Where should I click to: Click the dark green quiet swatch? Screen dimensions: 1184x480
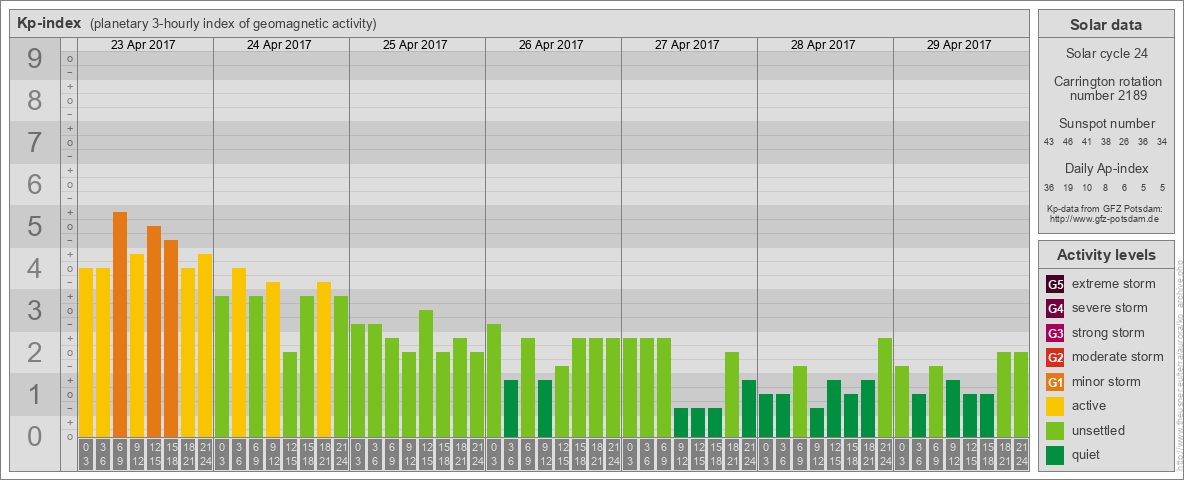[x=1055, y=455]
